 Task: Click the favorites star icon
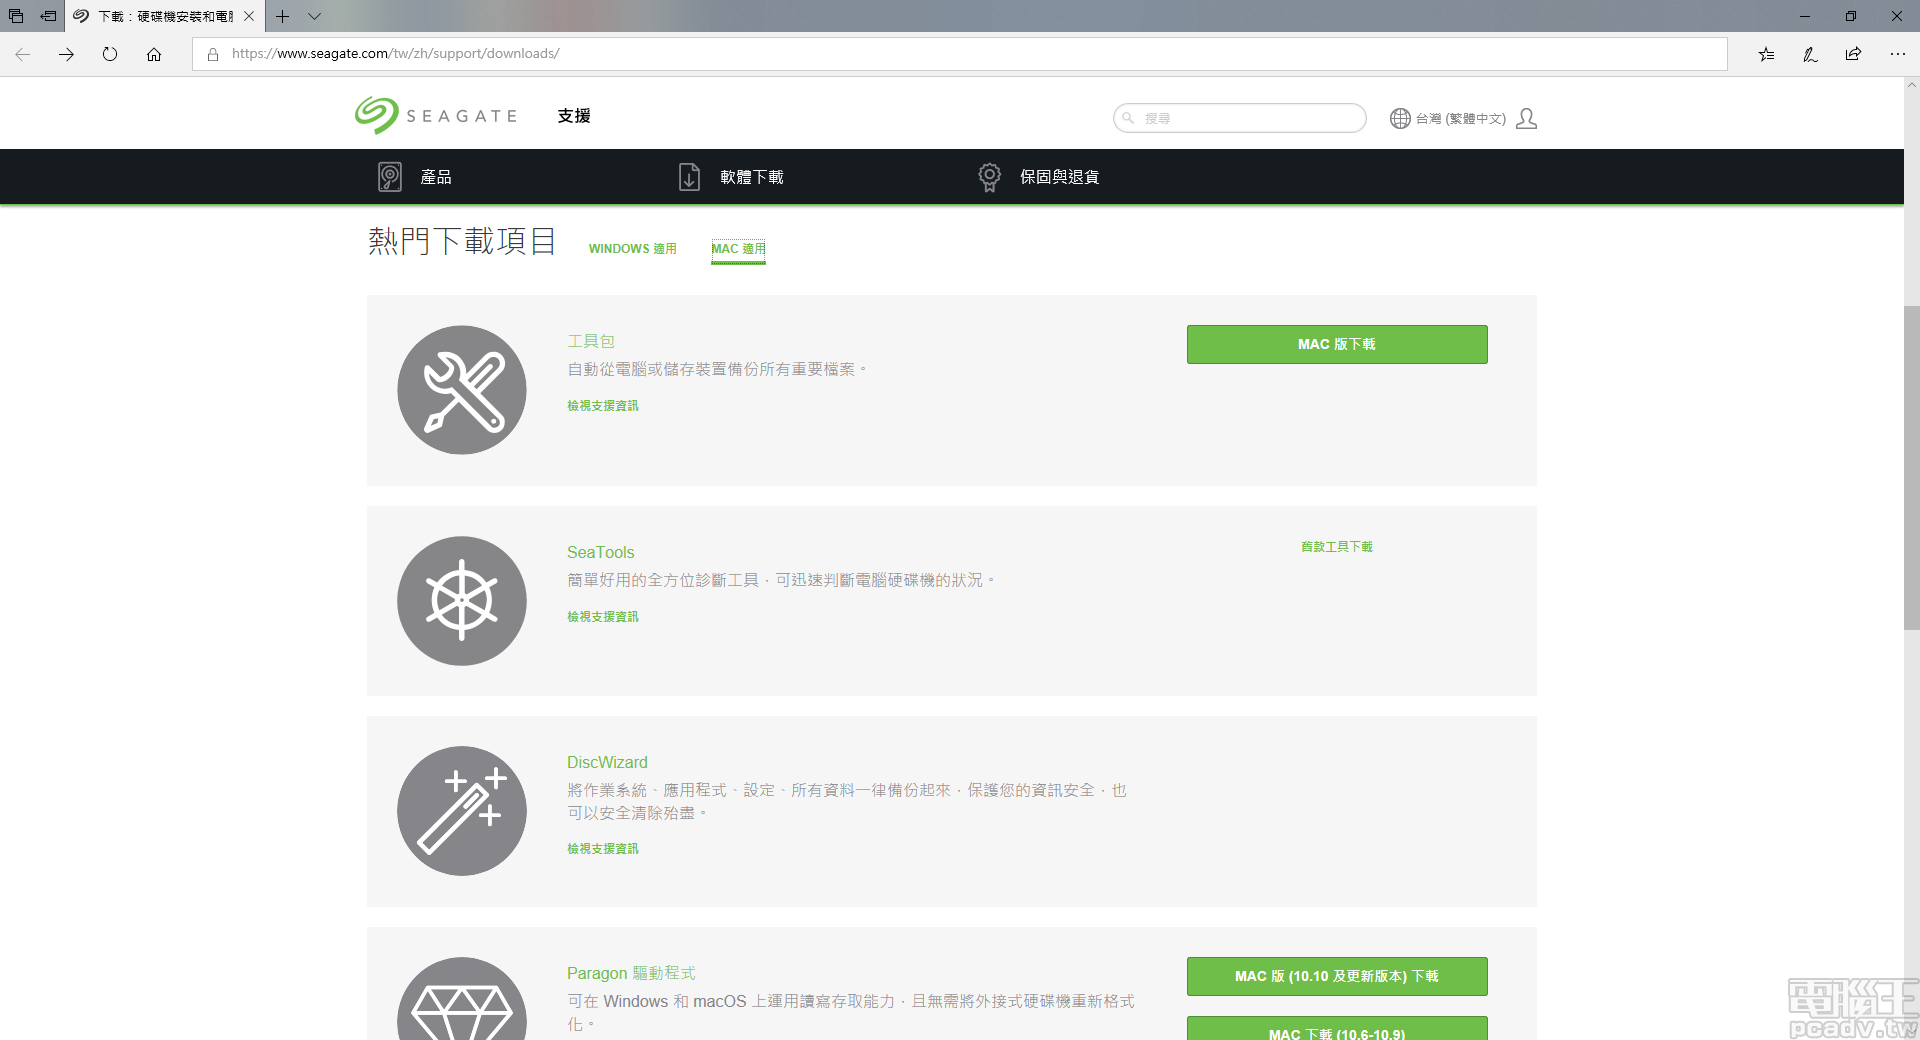[1766, 55]
